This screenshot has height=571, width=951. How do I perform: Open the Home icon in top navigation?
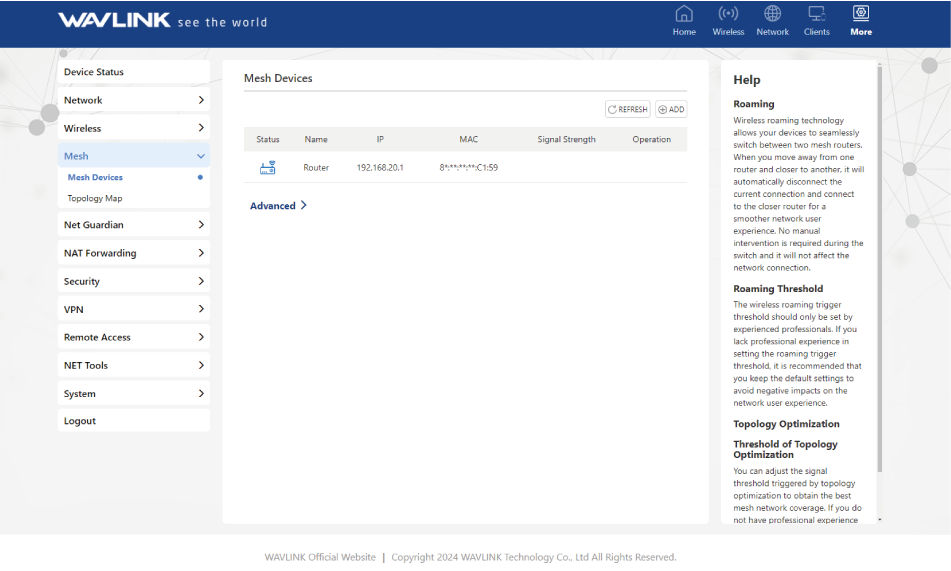tap(684, 14)
